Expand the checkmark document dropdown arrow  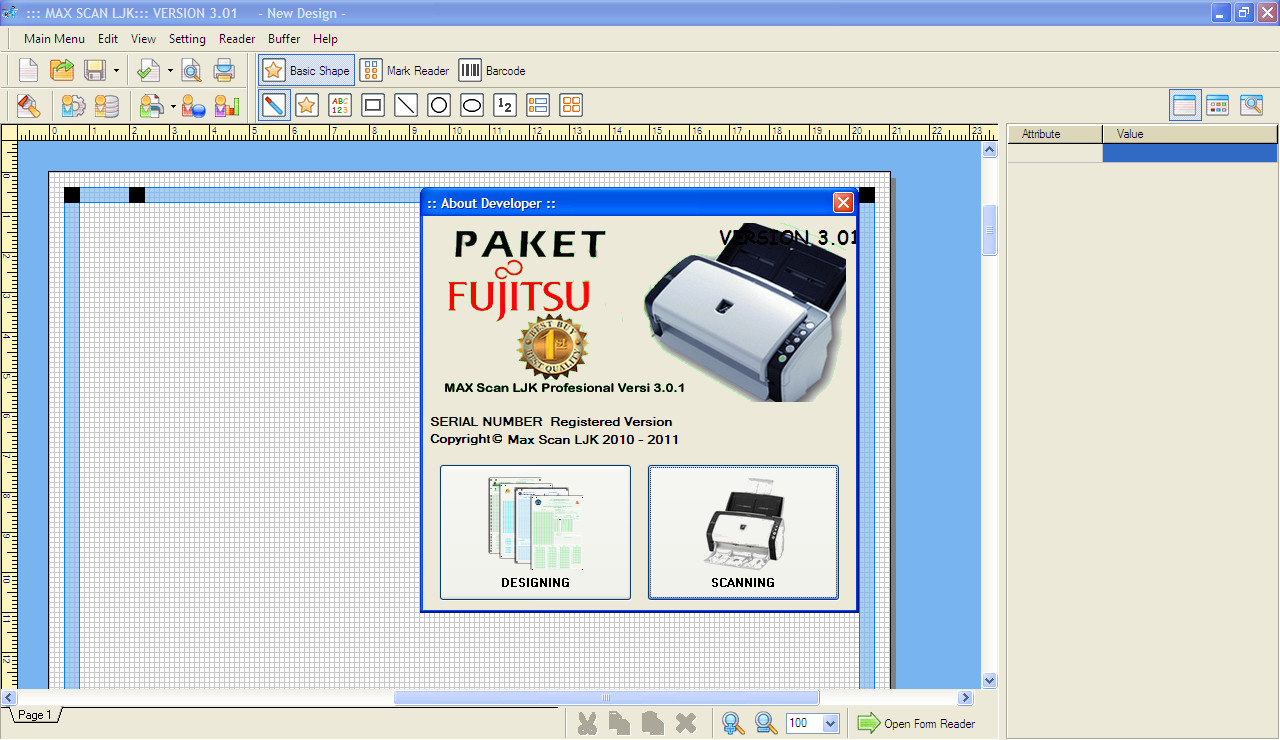(x=170, y=70)
